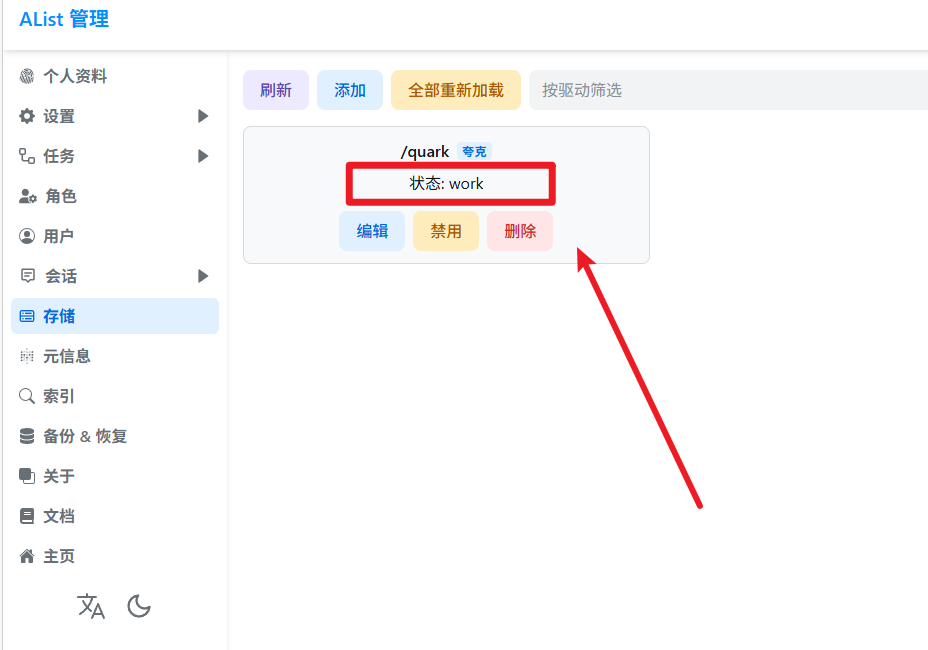Click the 元信息 metadata icon
Screen dimensions: 928x650
click(27, 356)
